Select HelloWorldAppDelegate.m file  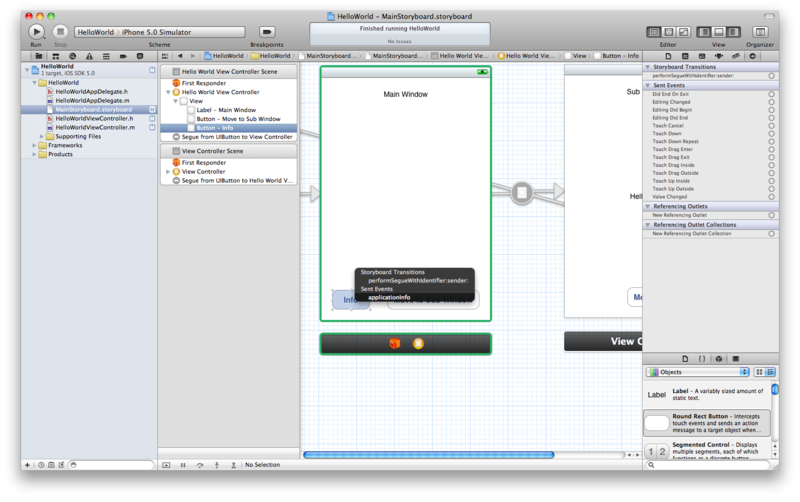tap(92, 101)
